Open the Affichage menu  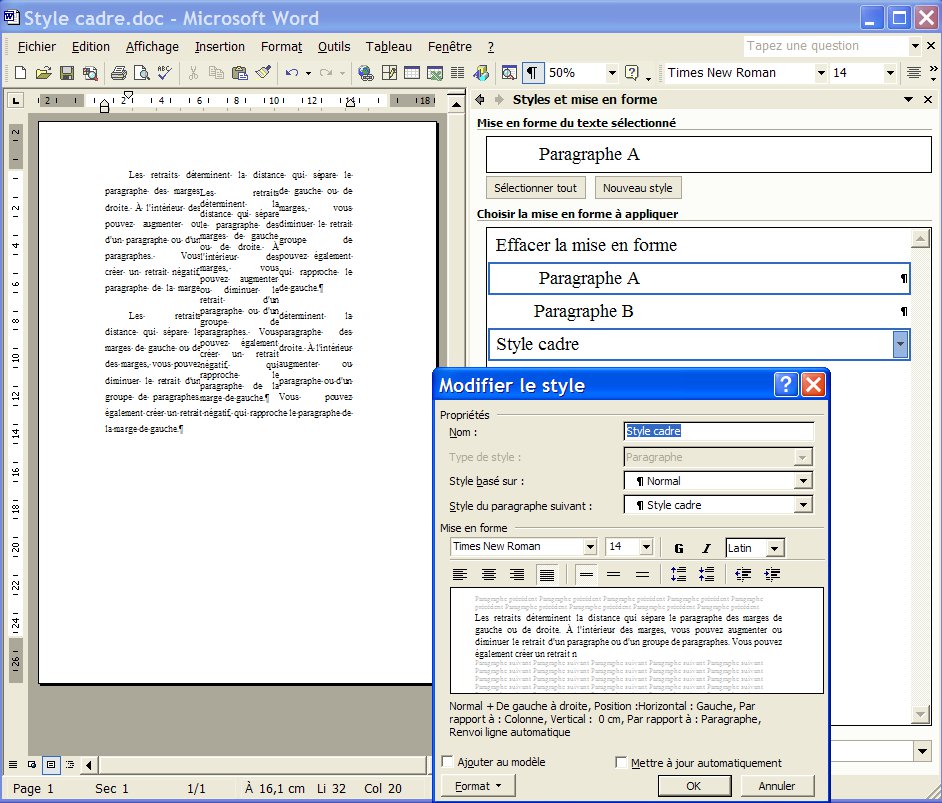(152, 46)
